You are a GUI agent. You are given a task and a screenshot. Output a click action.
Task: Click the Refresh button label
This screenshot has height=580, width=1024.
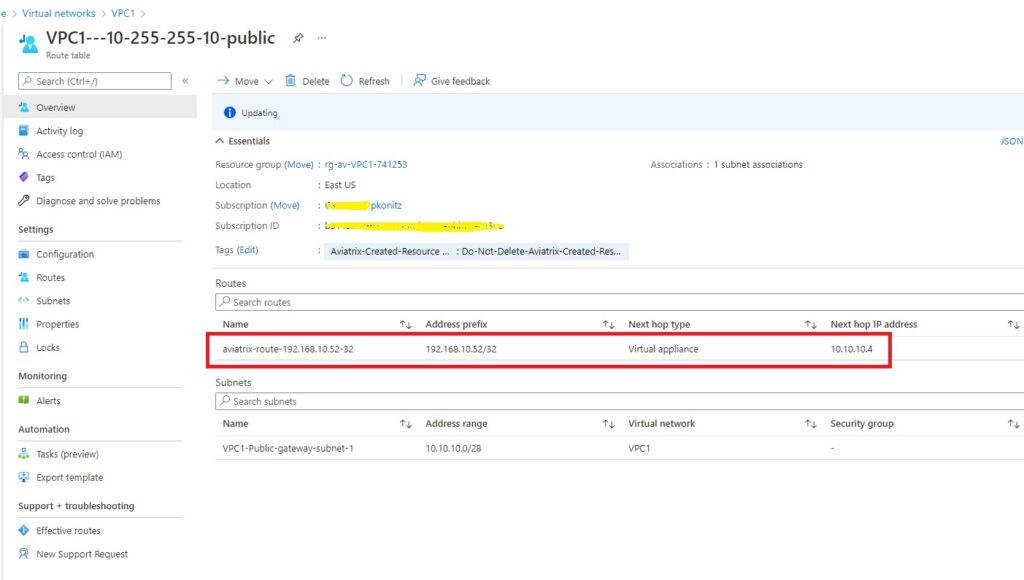tap(374, 81)
